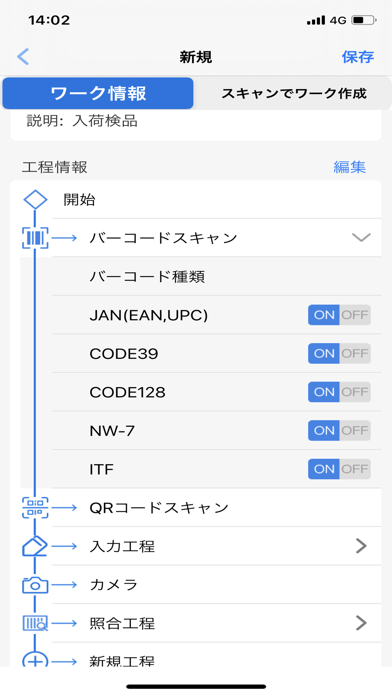Click the 入力工程 pencil icon

click(35, 546)
